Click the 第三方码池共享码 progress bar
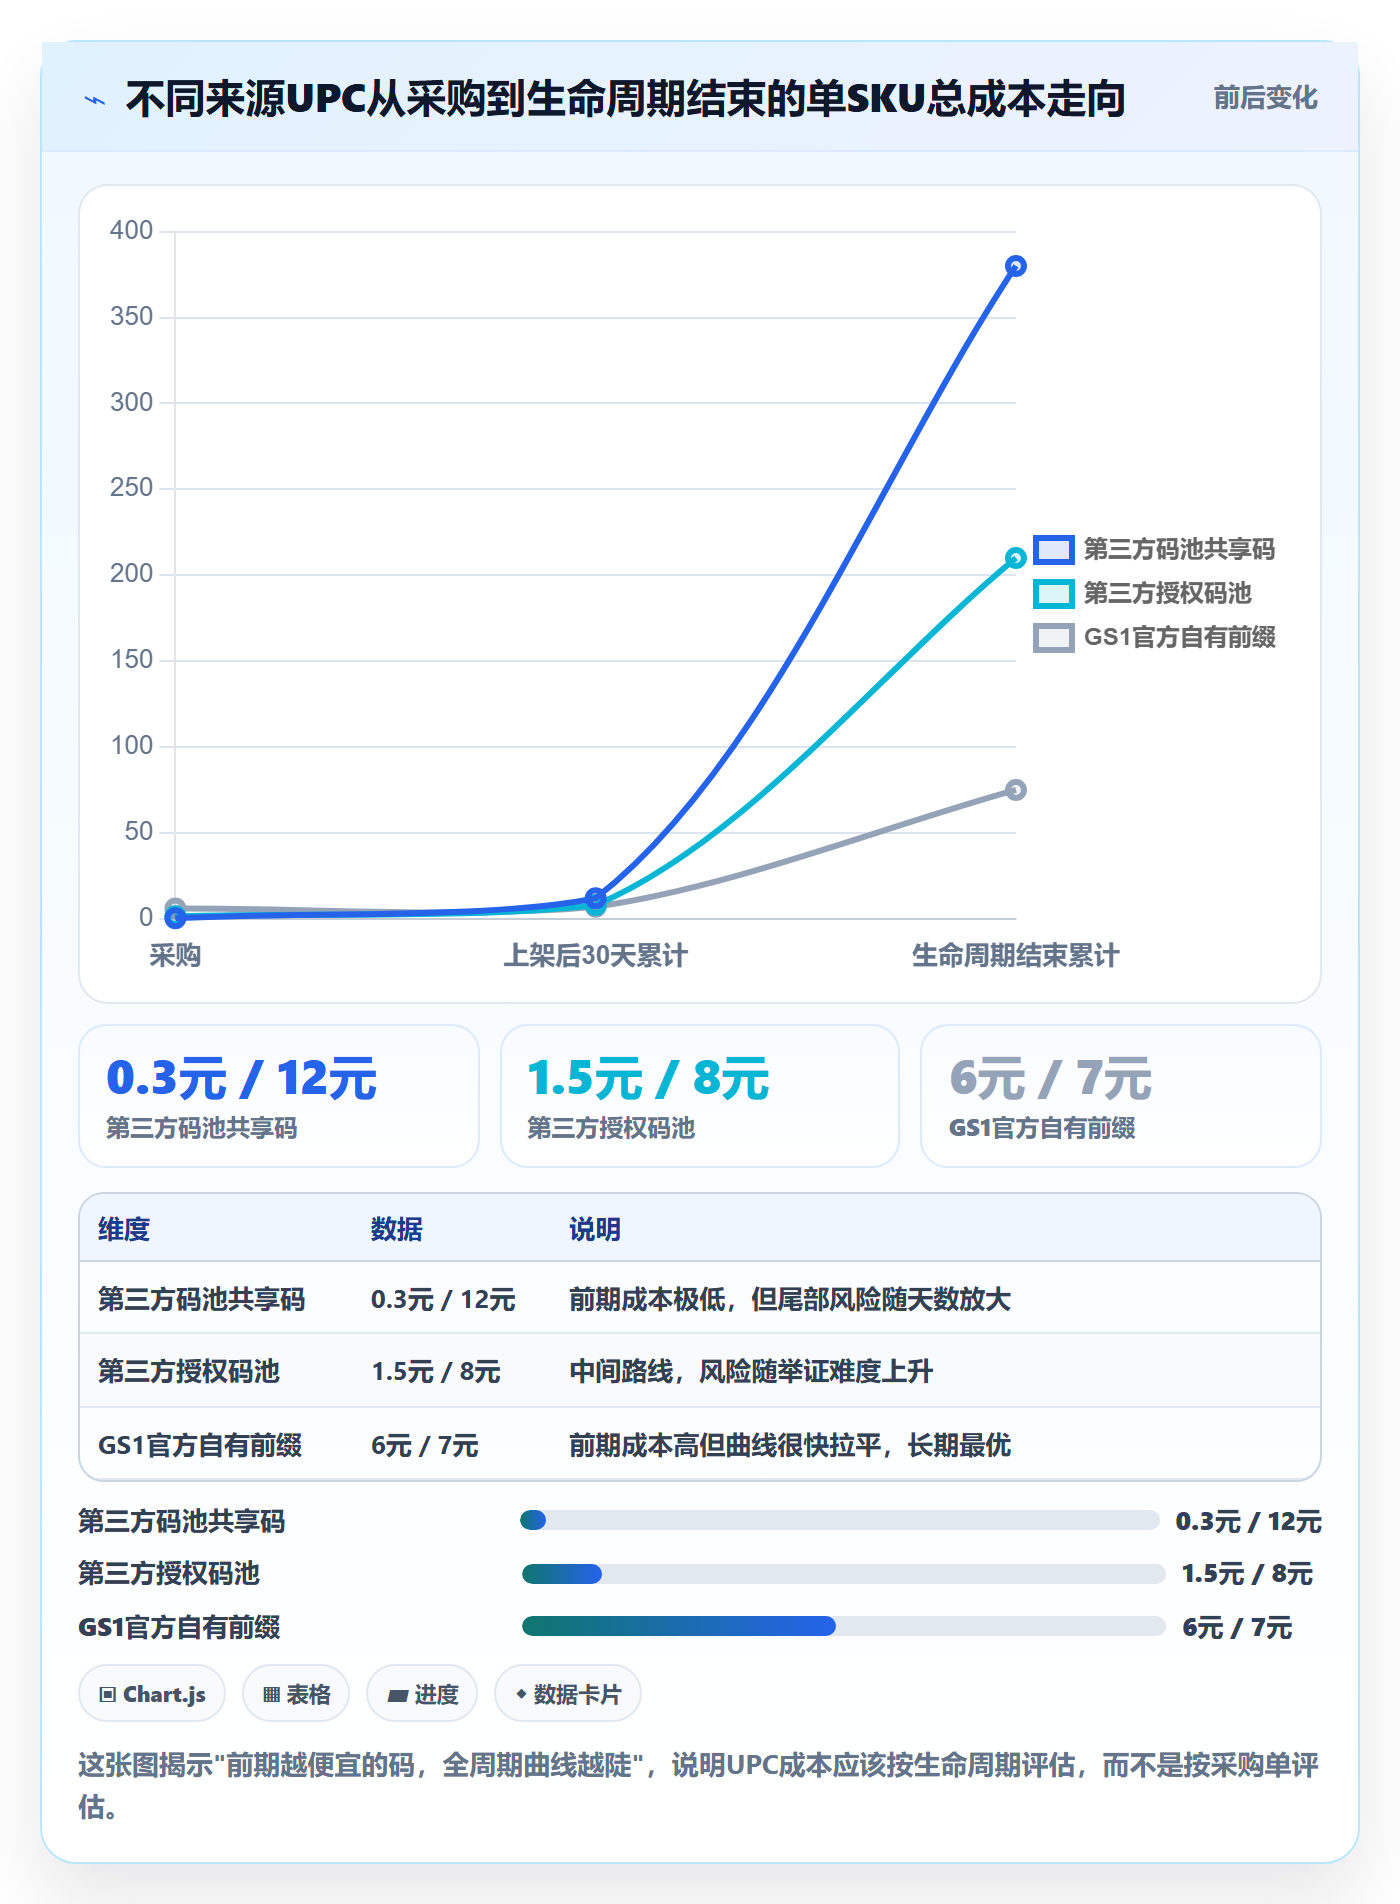This screenshot has height=1904, width=1400. point(840,1520)
